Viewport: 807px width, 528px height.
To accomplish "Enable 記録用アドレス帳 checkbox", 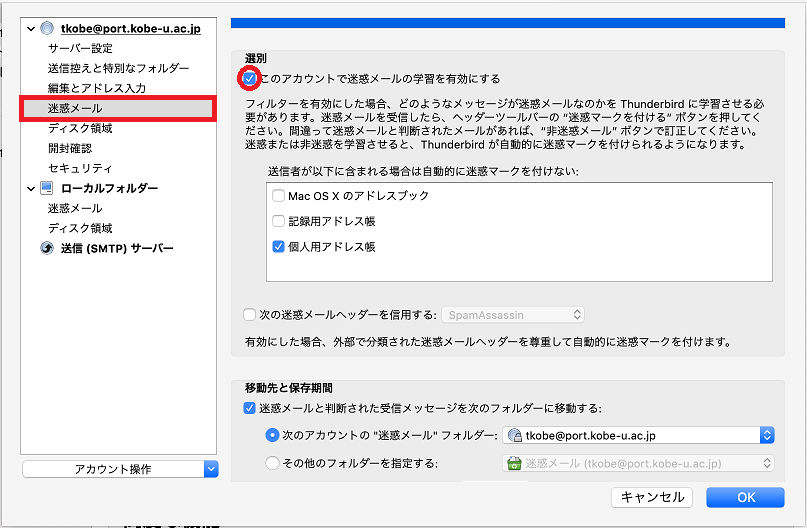I will click(x=278, y=221).
